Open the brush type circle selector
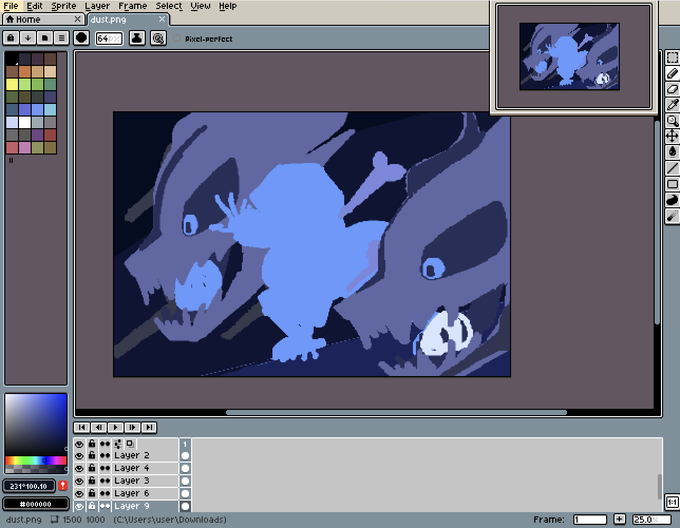Image resolution: width=680 pixels, height=528 pixels. 81,38
